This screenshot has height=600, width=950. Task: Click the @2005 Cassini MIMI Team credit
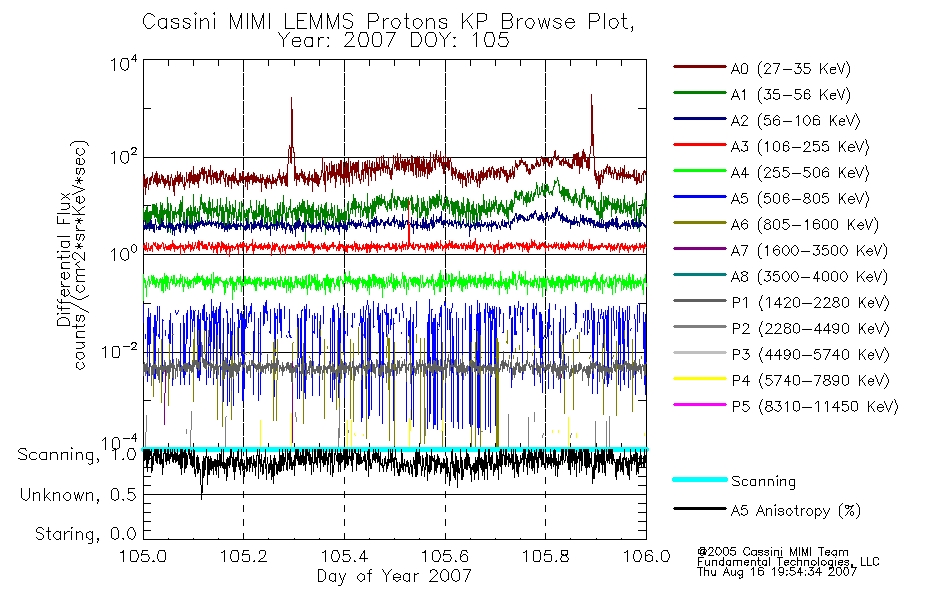[772, 552]
